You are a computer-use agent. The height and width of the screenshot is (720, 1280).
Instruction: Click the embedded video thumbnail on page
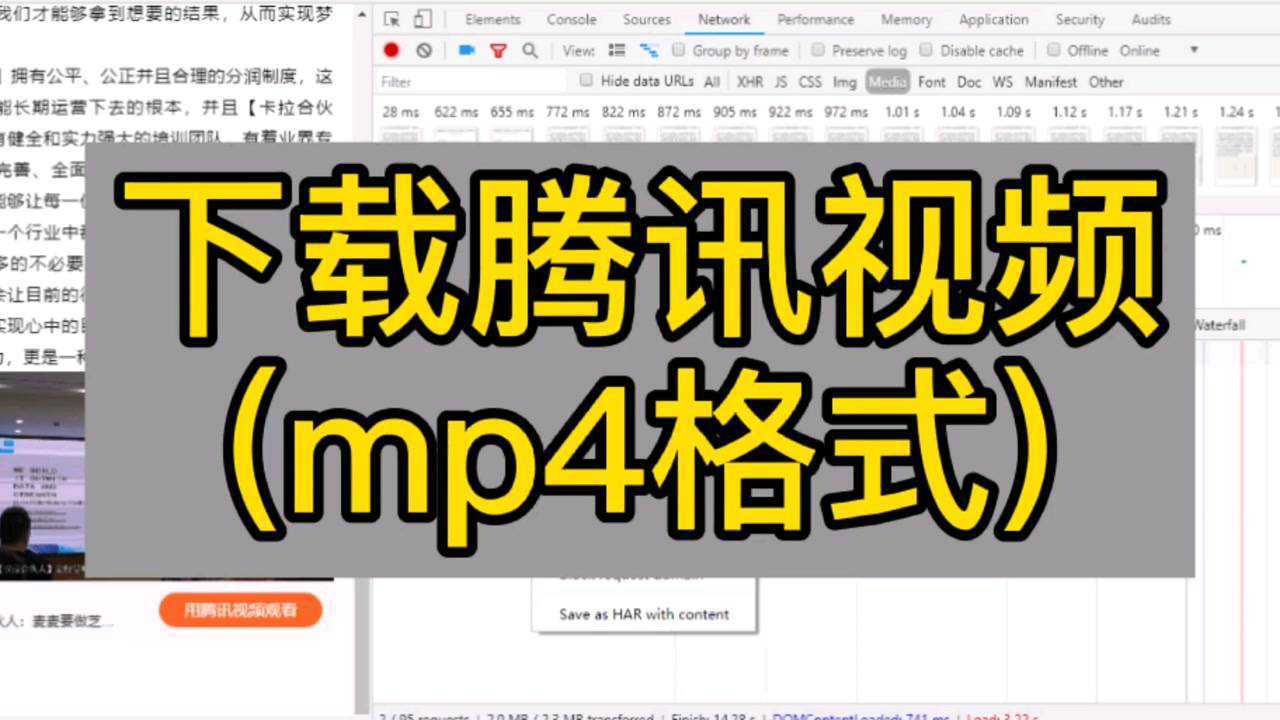42,476
